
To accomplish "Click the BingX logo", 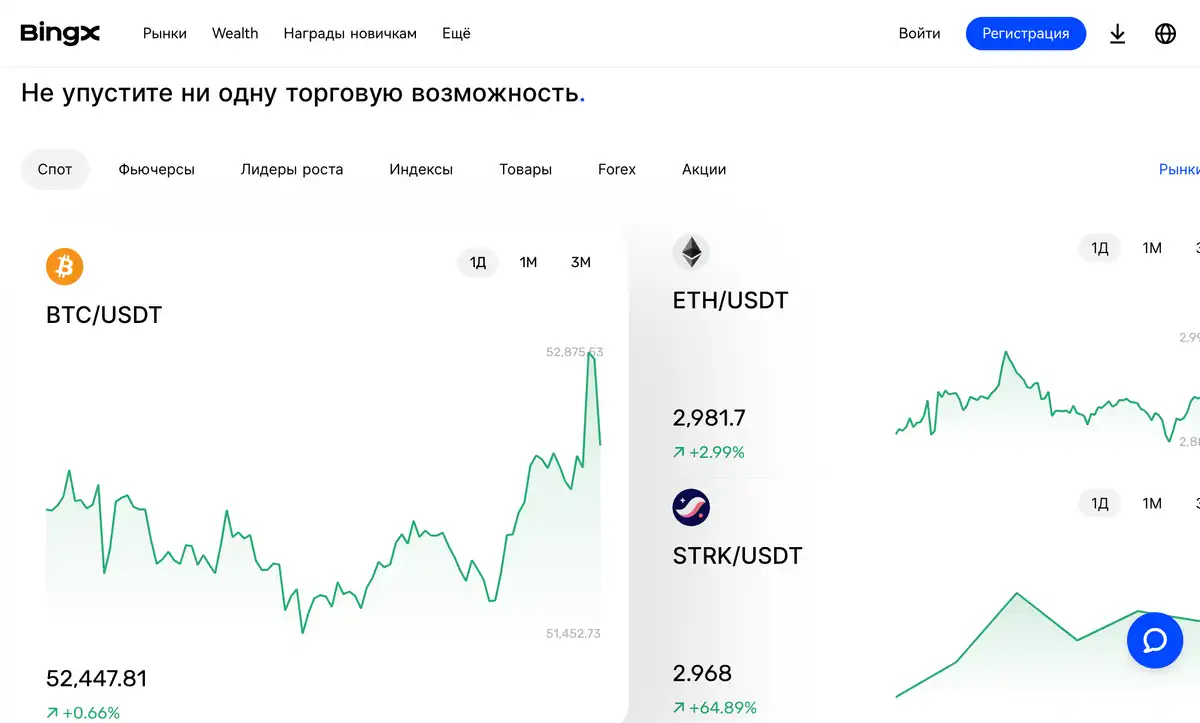I will coord(60,33).
